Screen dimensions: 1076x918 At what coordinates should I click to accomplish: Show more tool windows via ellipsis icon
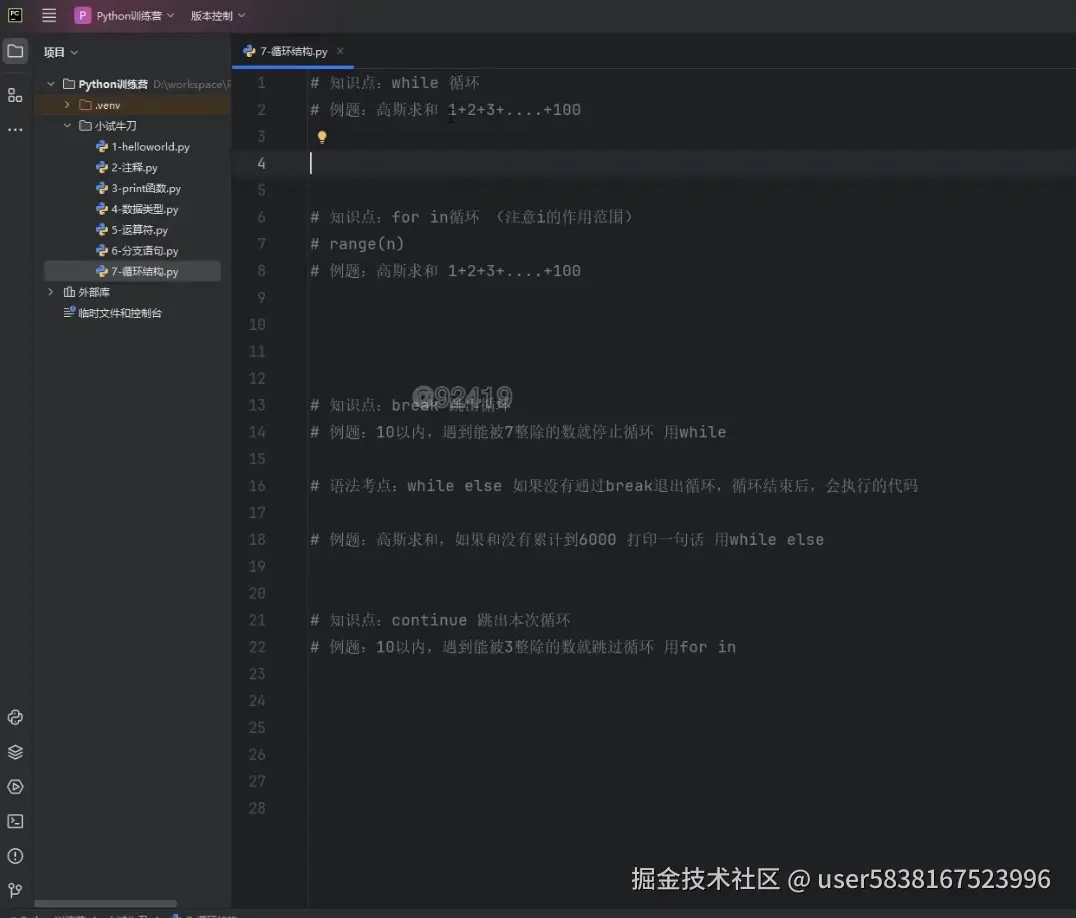pos(14,130)
